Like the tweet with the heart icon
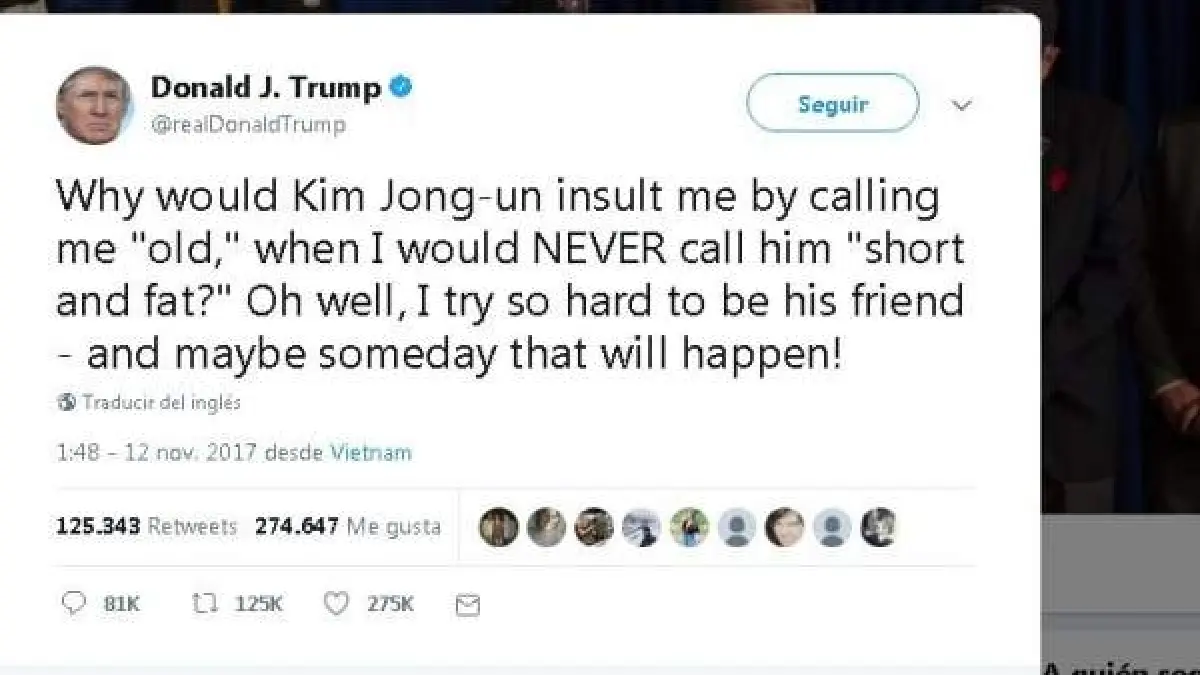Screen dimensions: 1200x675 pyautogui.click(x=337, y=604)
